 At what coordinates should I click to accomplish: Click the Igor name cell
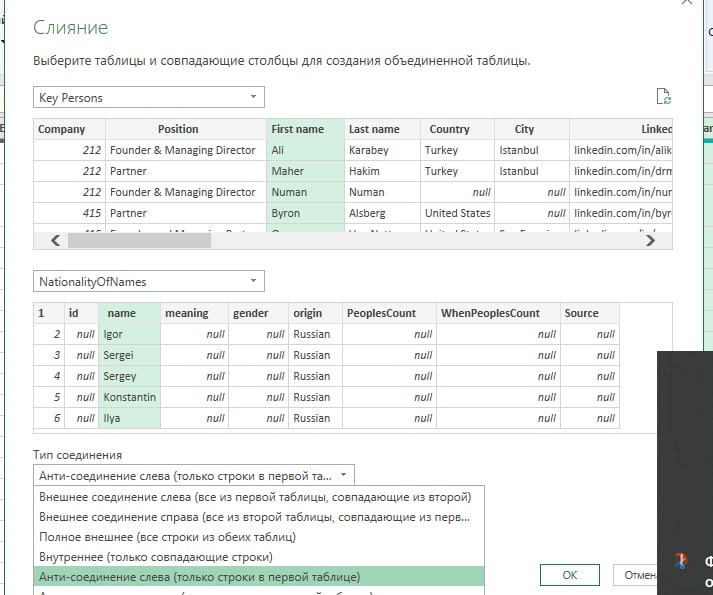(x=130, y=334)
